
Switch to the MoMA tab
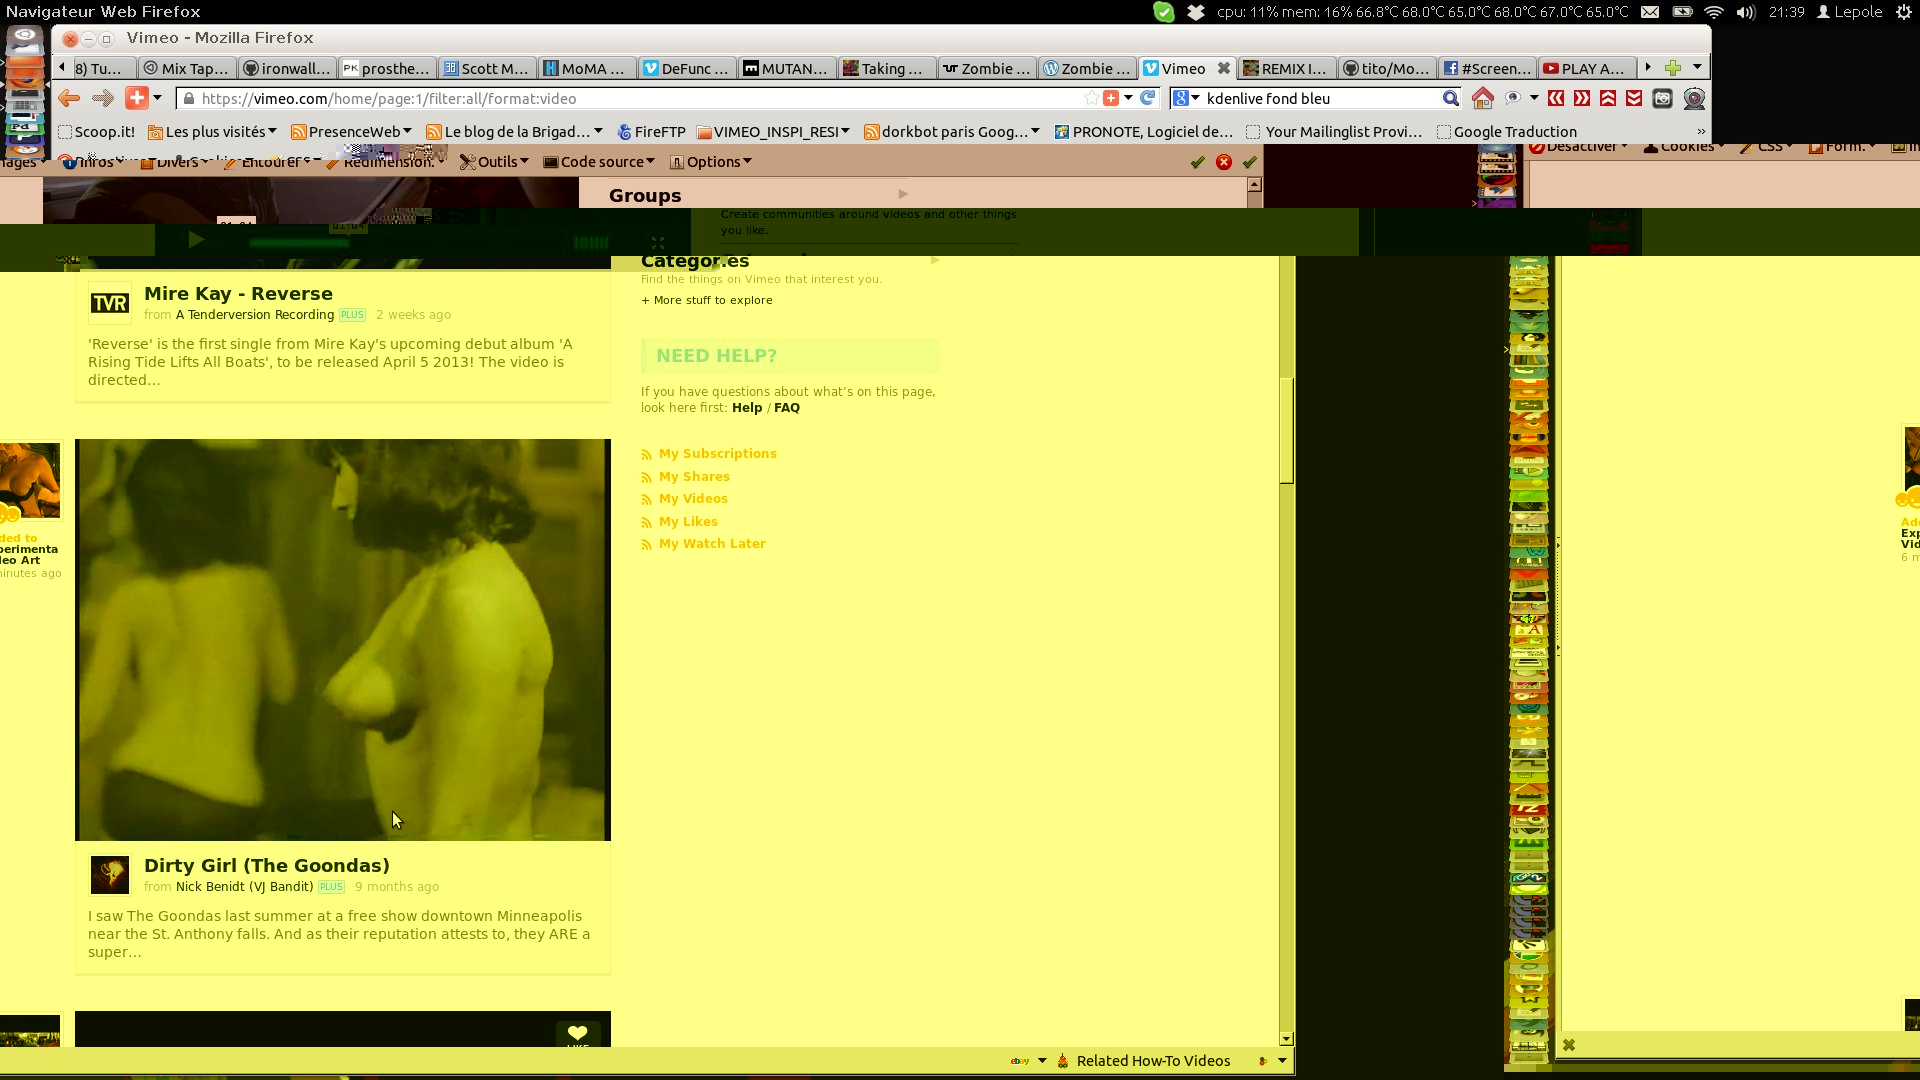coord(586,68)
